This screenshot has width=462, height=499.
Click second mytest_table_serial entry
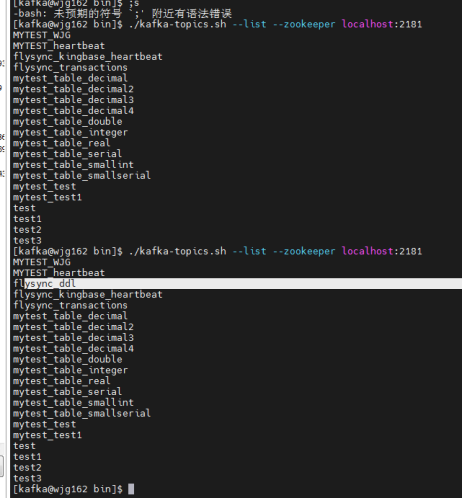[67, 392]
